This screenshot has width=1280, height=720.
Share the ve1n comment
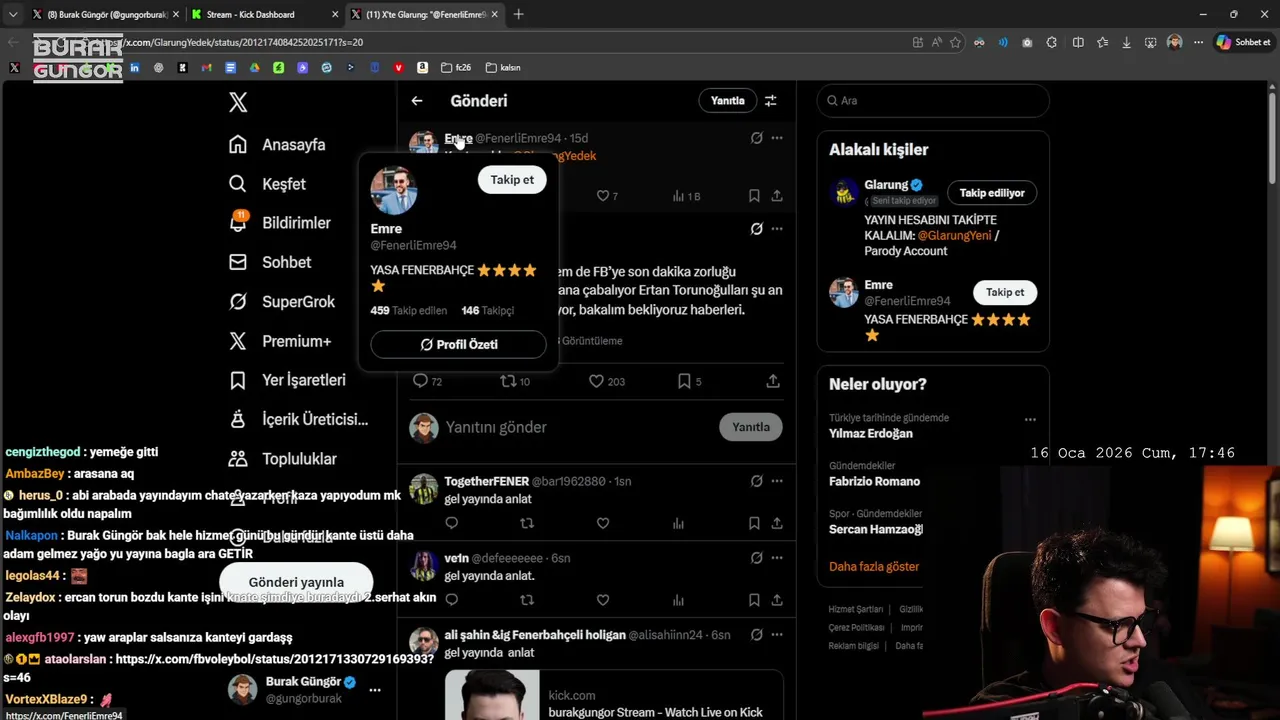[x=777, y=600]
